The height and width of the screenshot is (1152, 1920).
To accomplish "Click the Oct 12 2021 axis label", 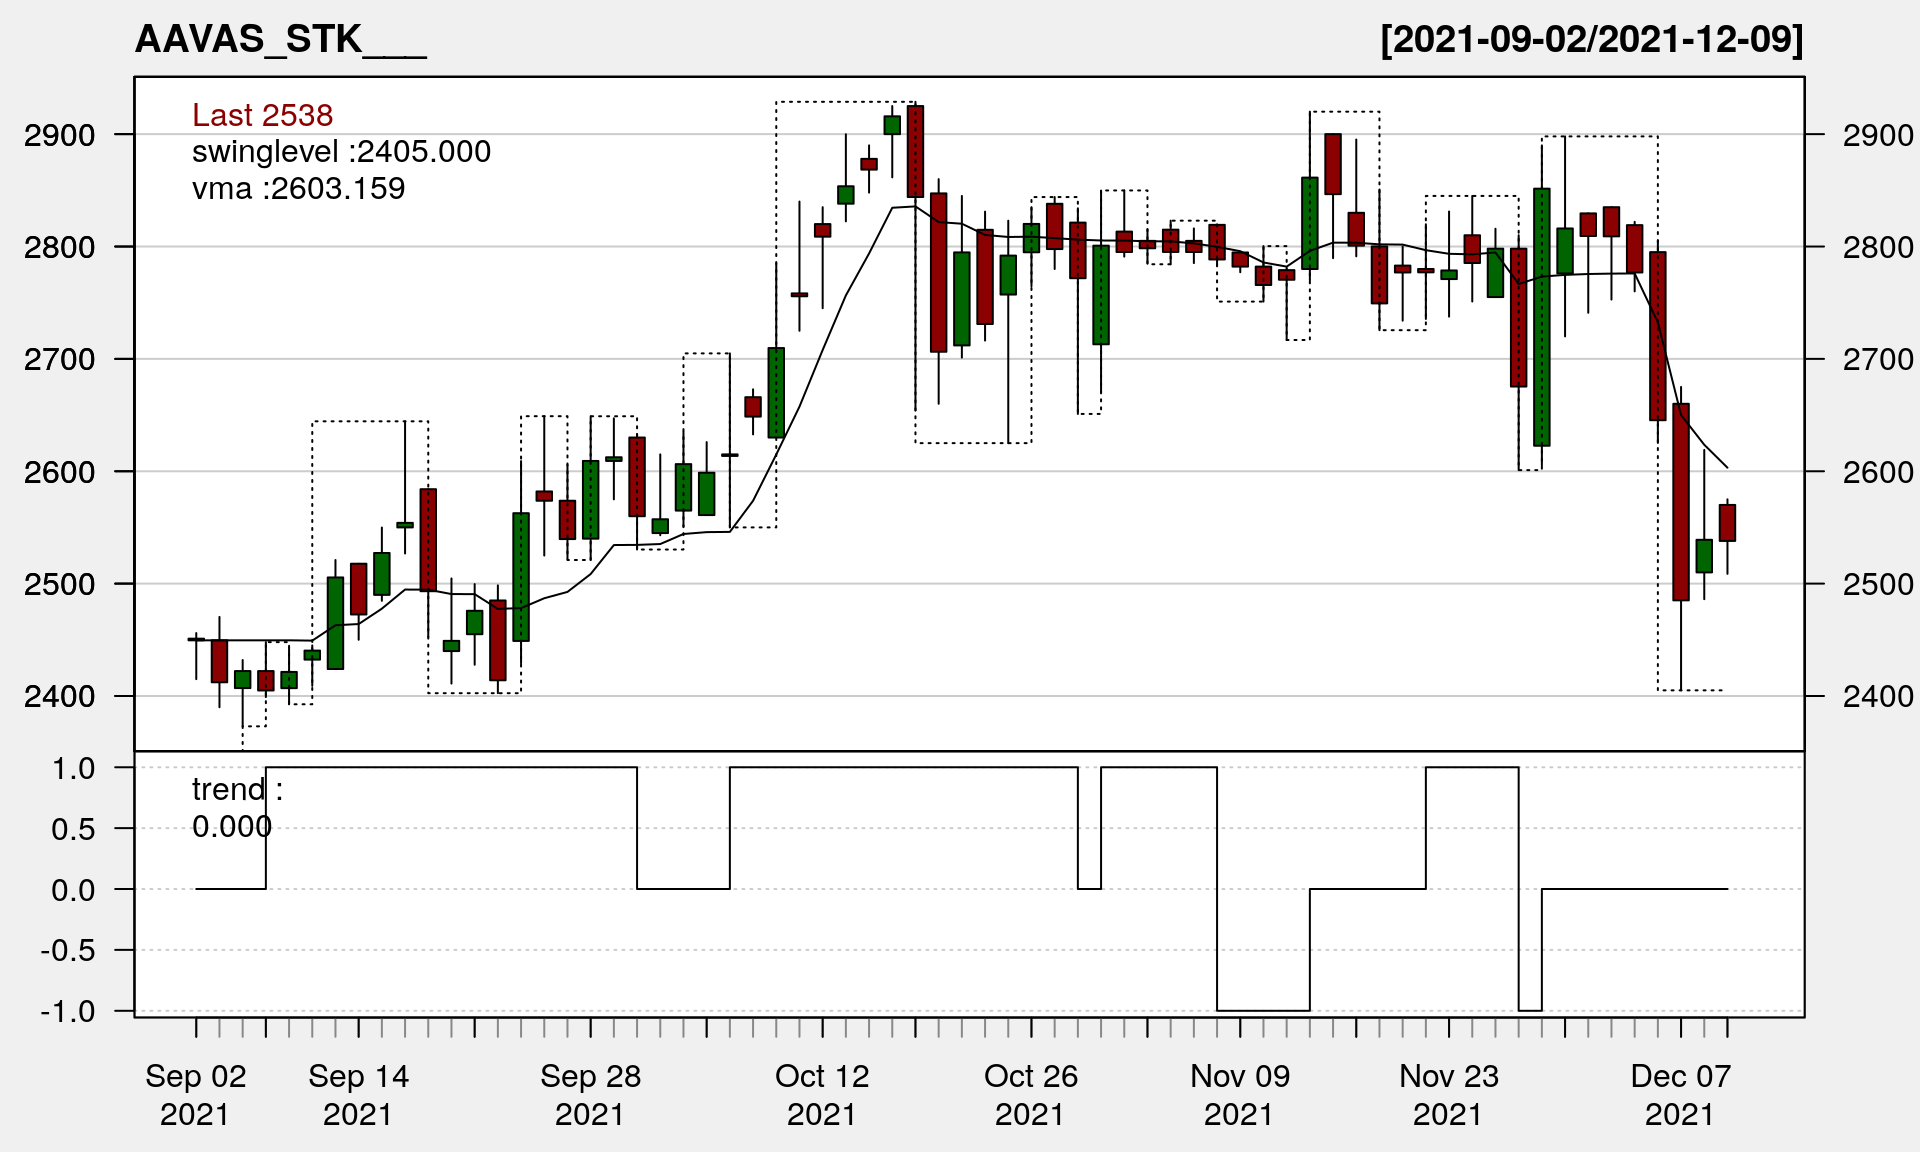I will (x=822, y=1094).
